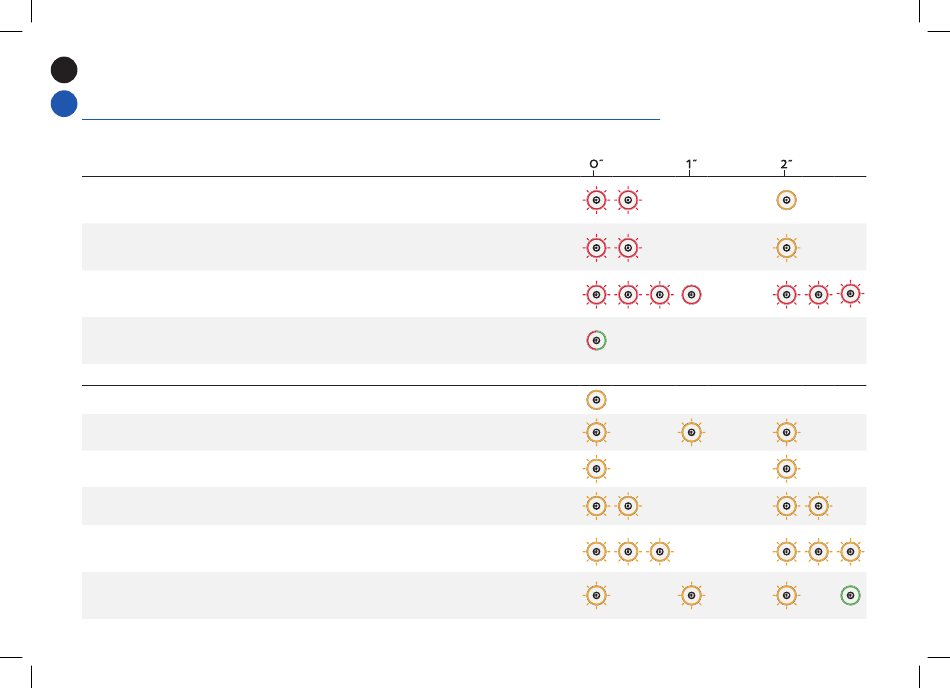Click the last row's blinking orange indicator under 2"

(x=786, y=595)
